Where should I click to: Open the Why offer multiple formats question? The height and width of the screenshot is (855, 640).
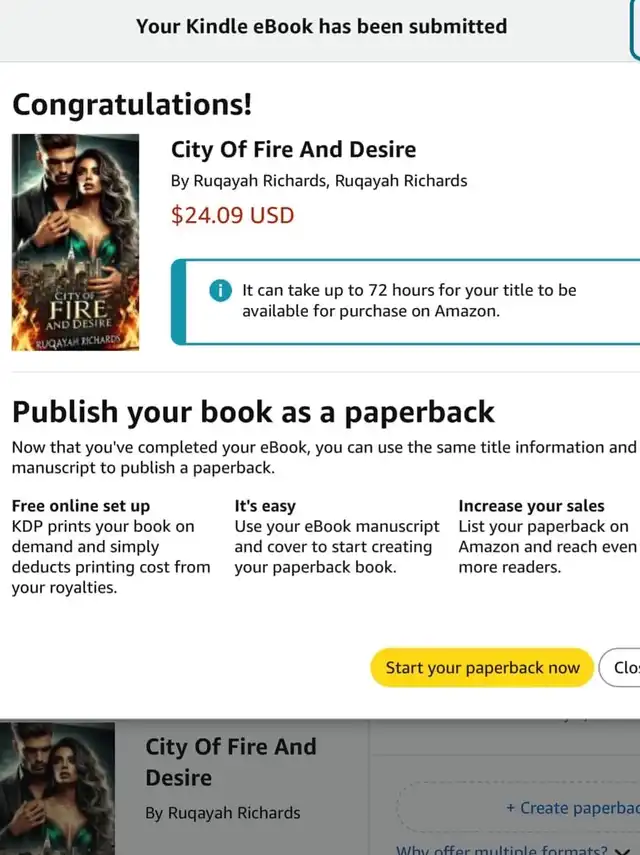[502, 850]
